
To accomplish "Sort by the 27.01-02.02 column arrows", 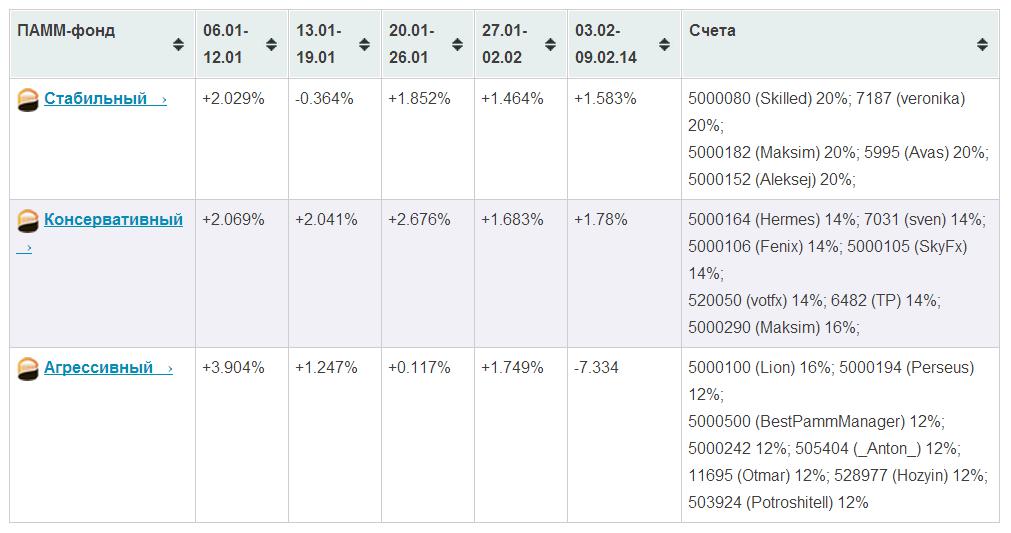I will pyautogui.click(x=550, y=44).
